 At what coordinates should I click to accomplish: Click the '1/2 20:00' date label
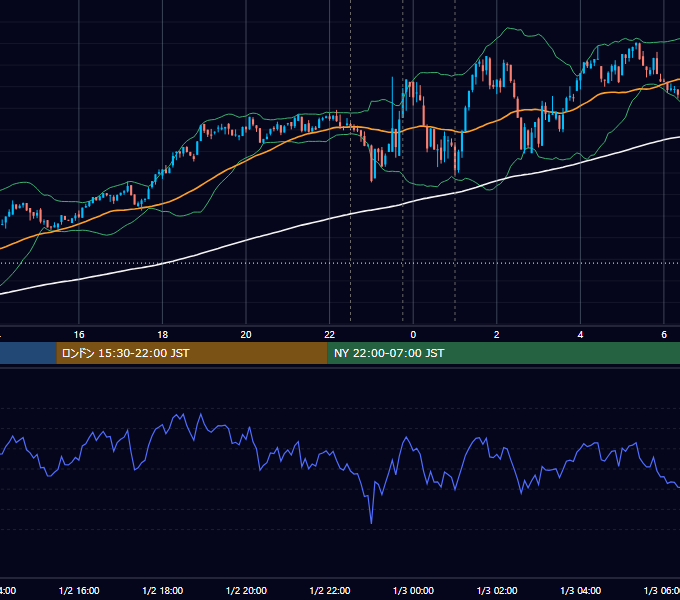[246, 590]
